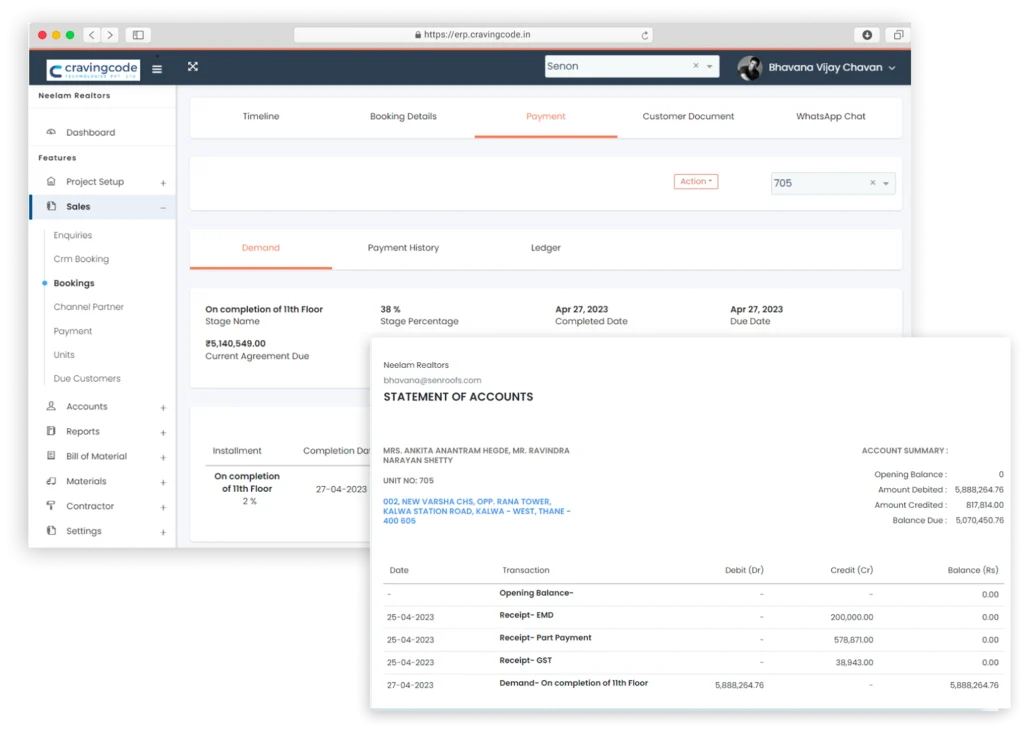Open the Action dropdown button

(x=696, y=182)
